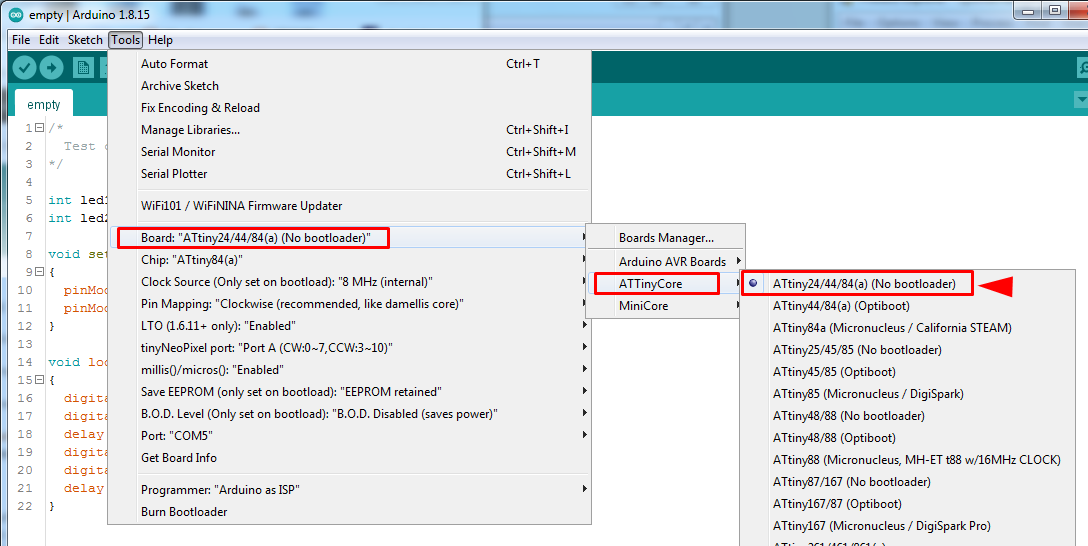Click the New sketch toolbar icon

click(x=83, y=67)
